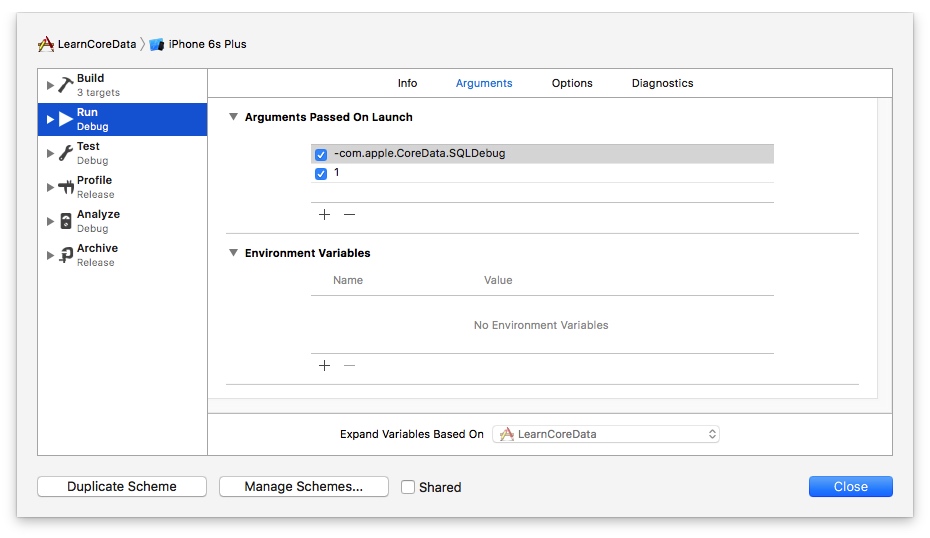
Task: Remove selected launch argument with minus
Action: tap(349, 215)
